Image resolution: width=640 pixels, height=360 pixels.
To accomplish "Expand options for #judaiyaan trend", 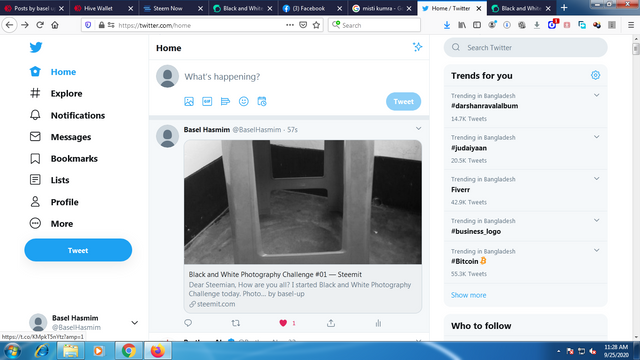I will coord(596,137).
